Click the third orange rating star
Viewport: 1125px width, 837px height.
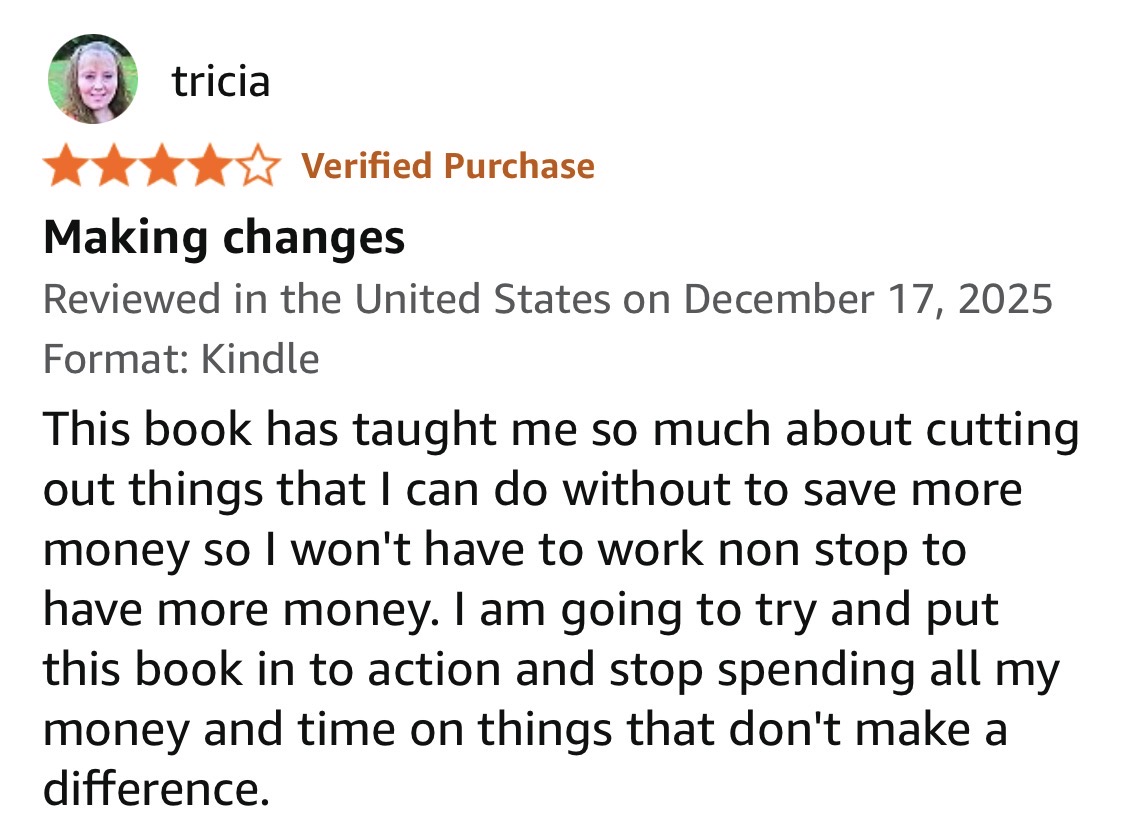162,166
